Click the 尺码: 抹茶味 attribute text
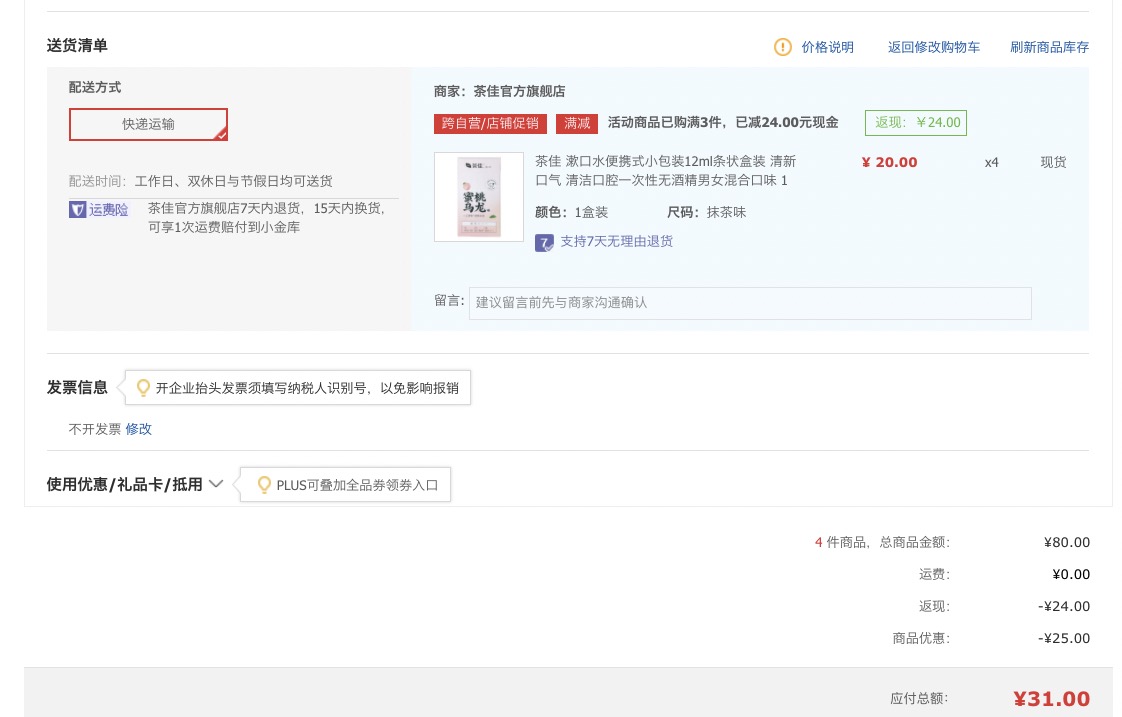Screen dimensions: 1122x717 click(706, 213)
